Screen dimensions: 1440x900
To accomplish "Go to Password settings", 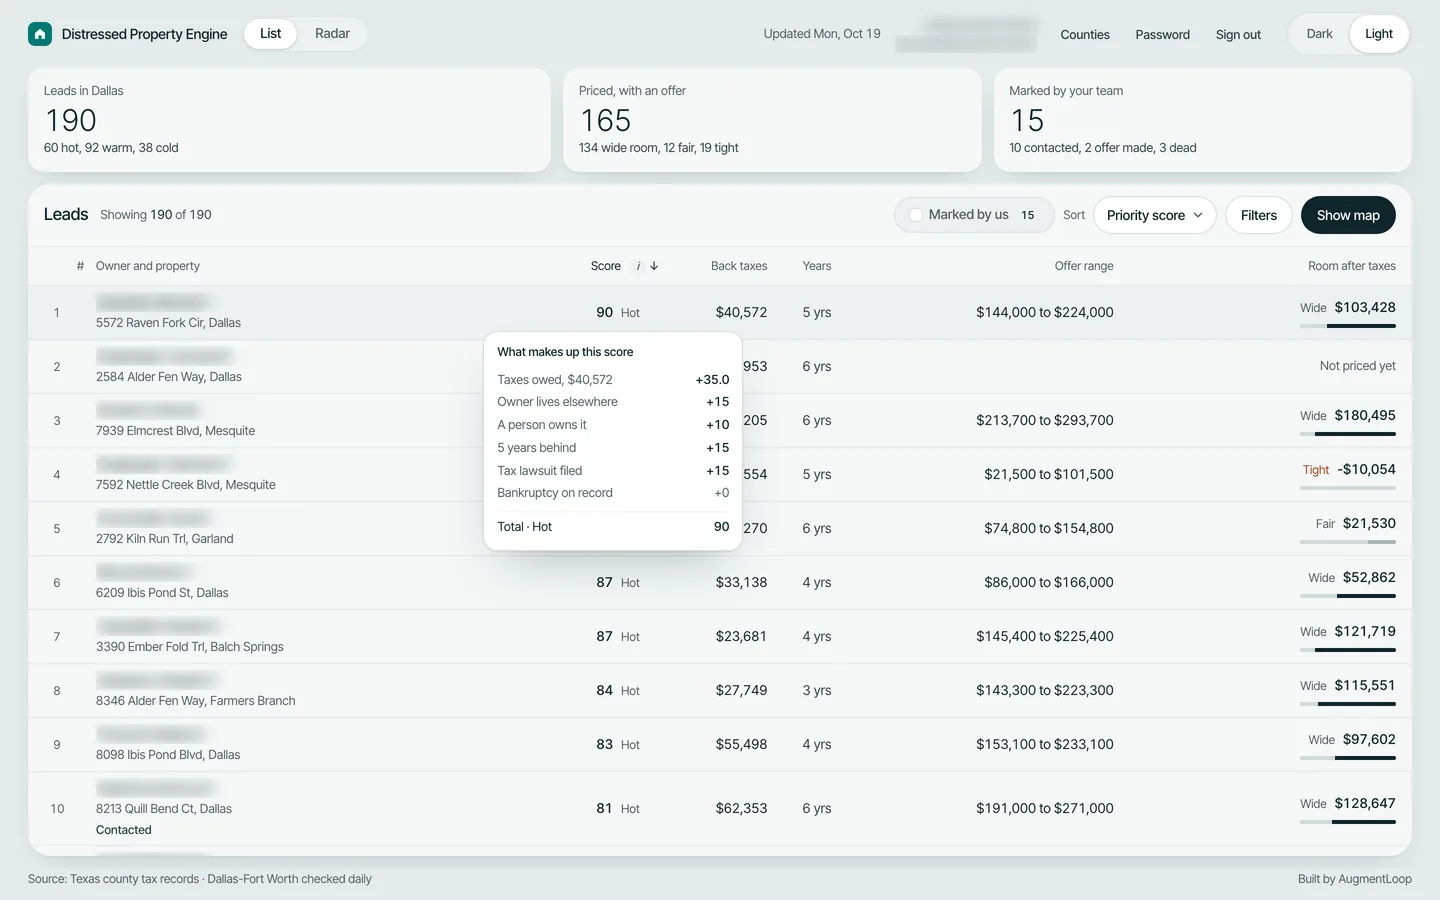I will click(x=1162, y=35).
